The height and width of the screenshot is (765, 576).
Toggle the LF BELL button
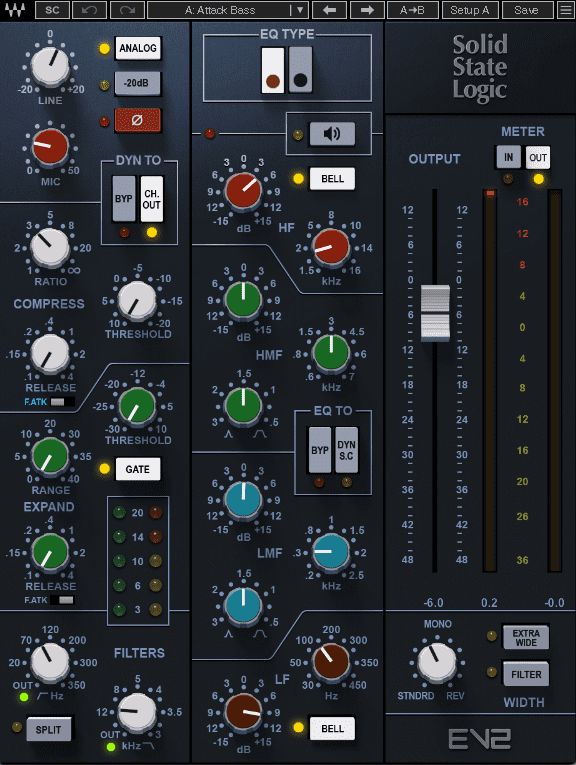(332, 728)
